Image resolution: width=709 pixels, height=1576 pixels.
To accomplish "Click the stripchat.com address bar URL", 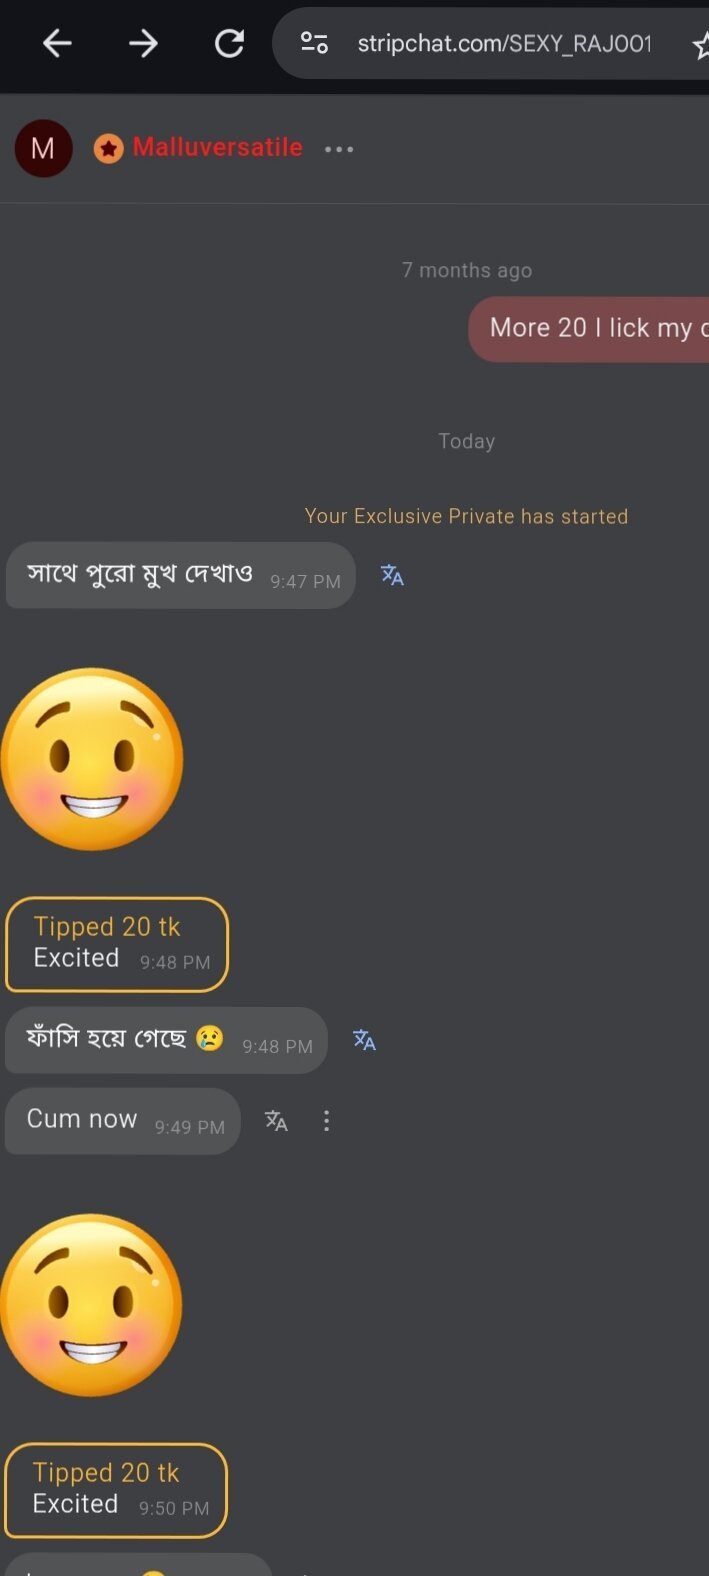I will coord(504,44).
